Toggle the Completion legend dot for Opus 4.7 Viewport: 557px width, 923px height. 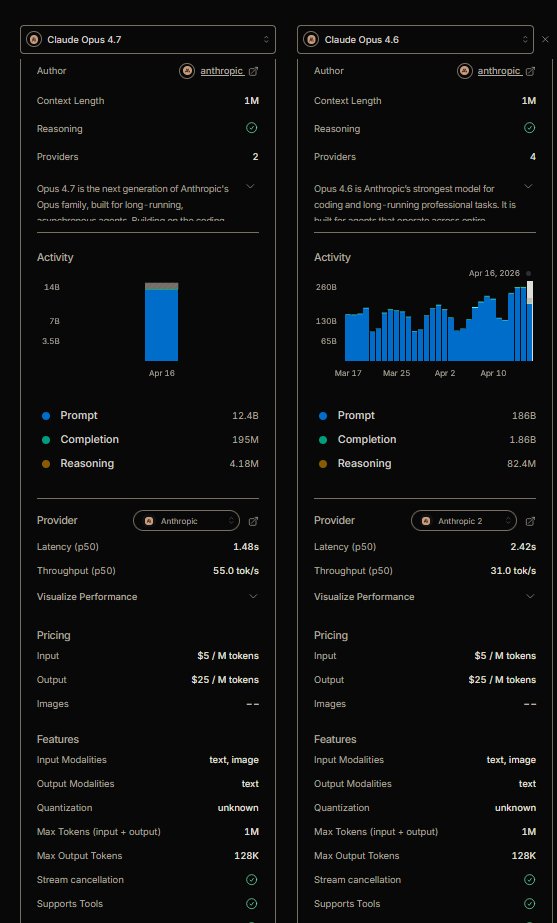pyautogui.click(x=46, y=440)
